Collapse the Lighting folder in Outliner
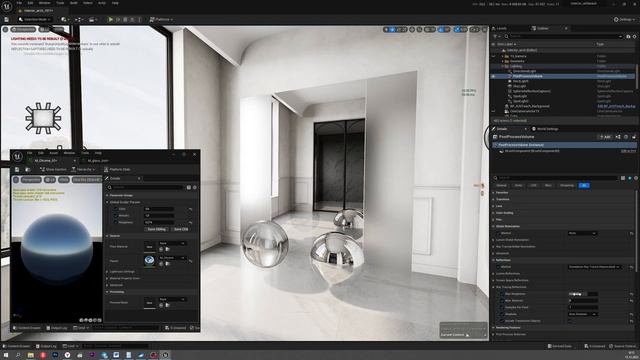Viewport: 640px width, 360px height. [502, 66]
